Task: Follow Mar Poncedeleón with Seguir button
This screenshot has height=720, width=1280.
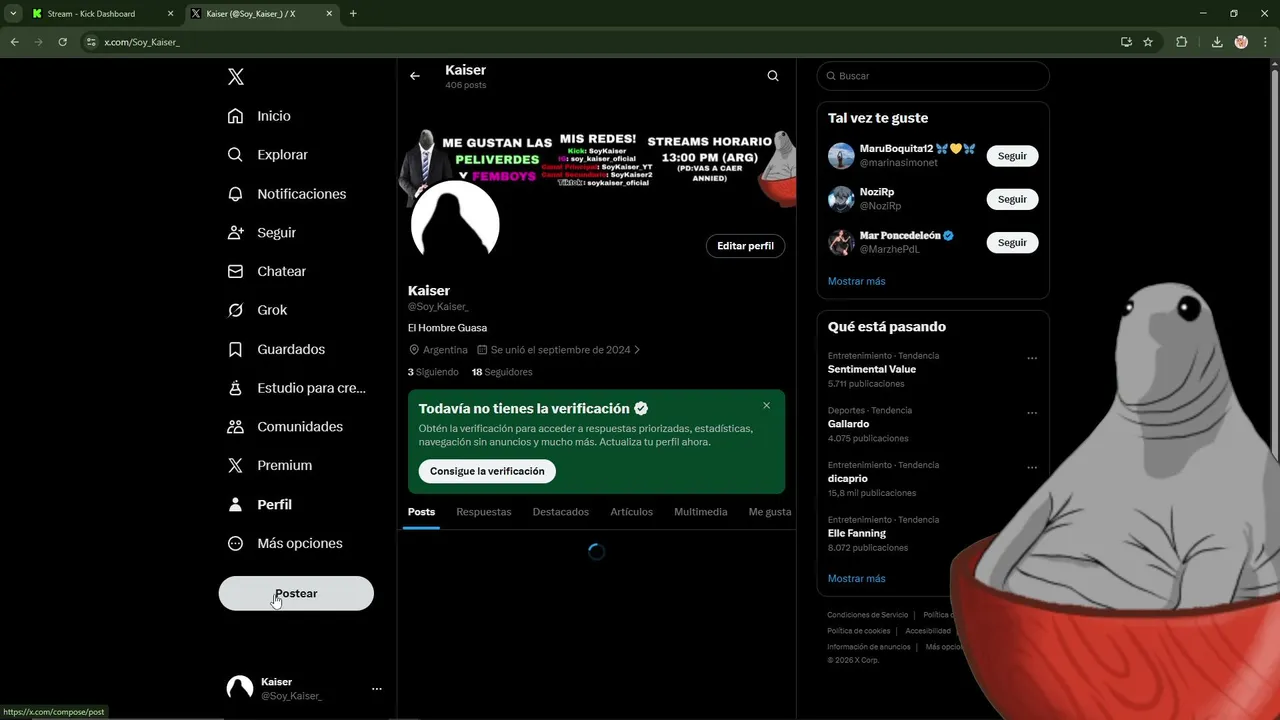Action: coord(1012,242)
